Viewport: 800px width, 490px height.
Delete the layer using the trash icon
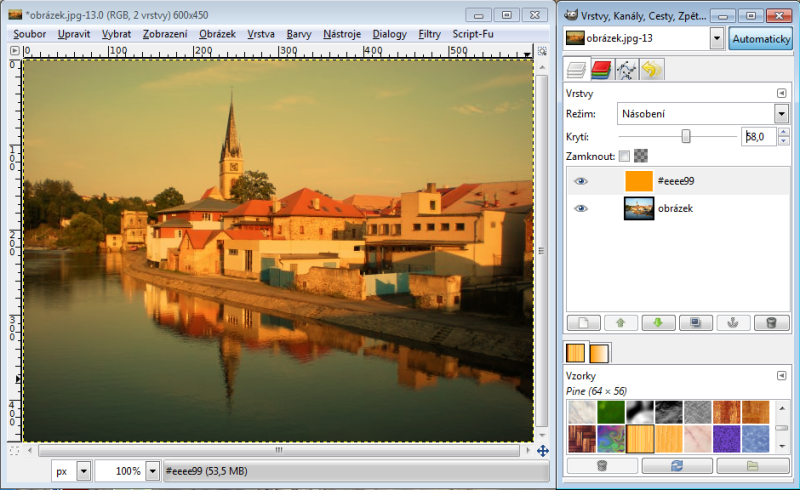[x=770, y=323]
